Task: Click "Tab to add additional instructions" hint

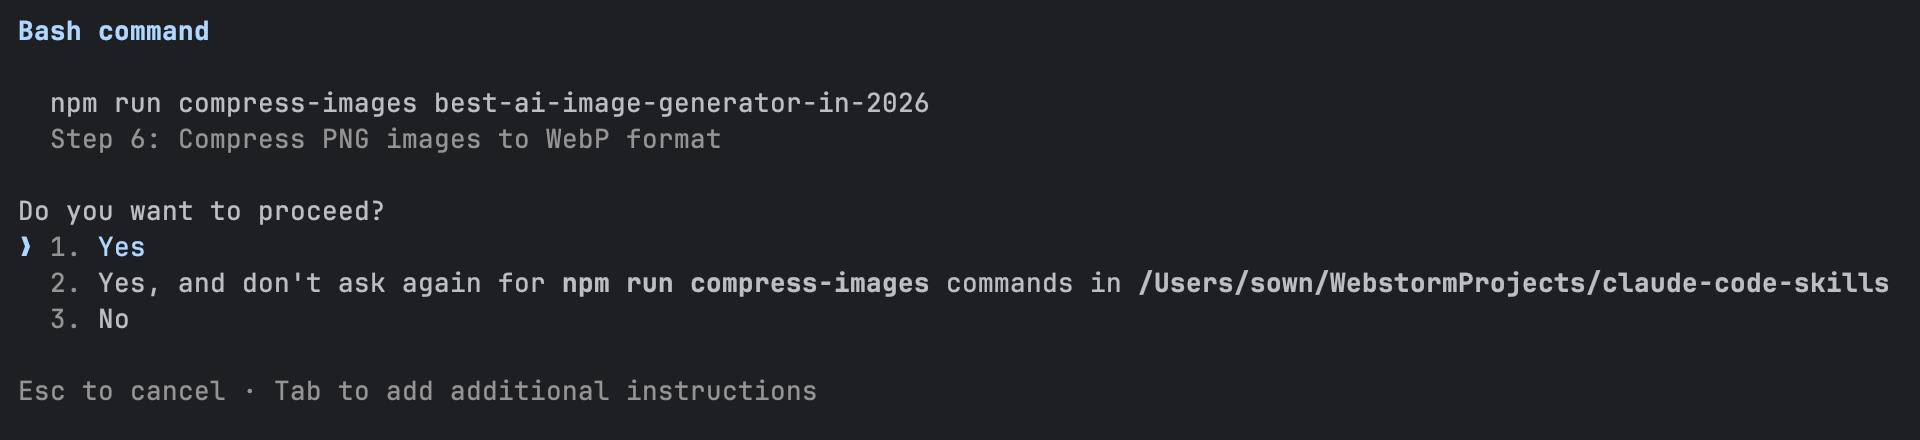Action: [545, 392]
